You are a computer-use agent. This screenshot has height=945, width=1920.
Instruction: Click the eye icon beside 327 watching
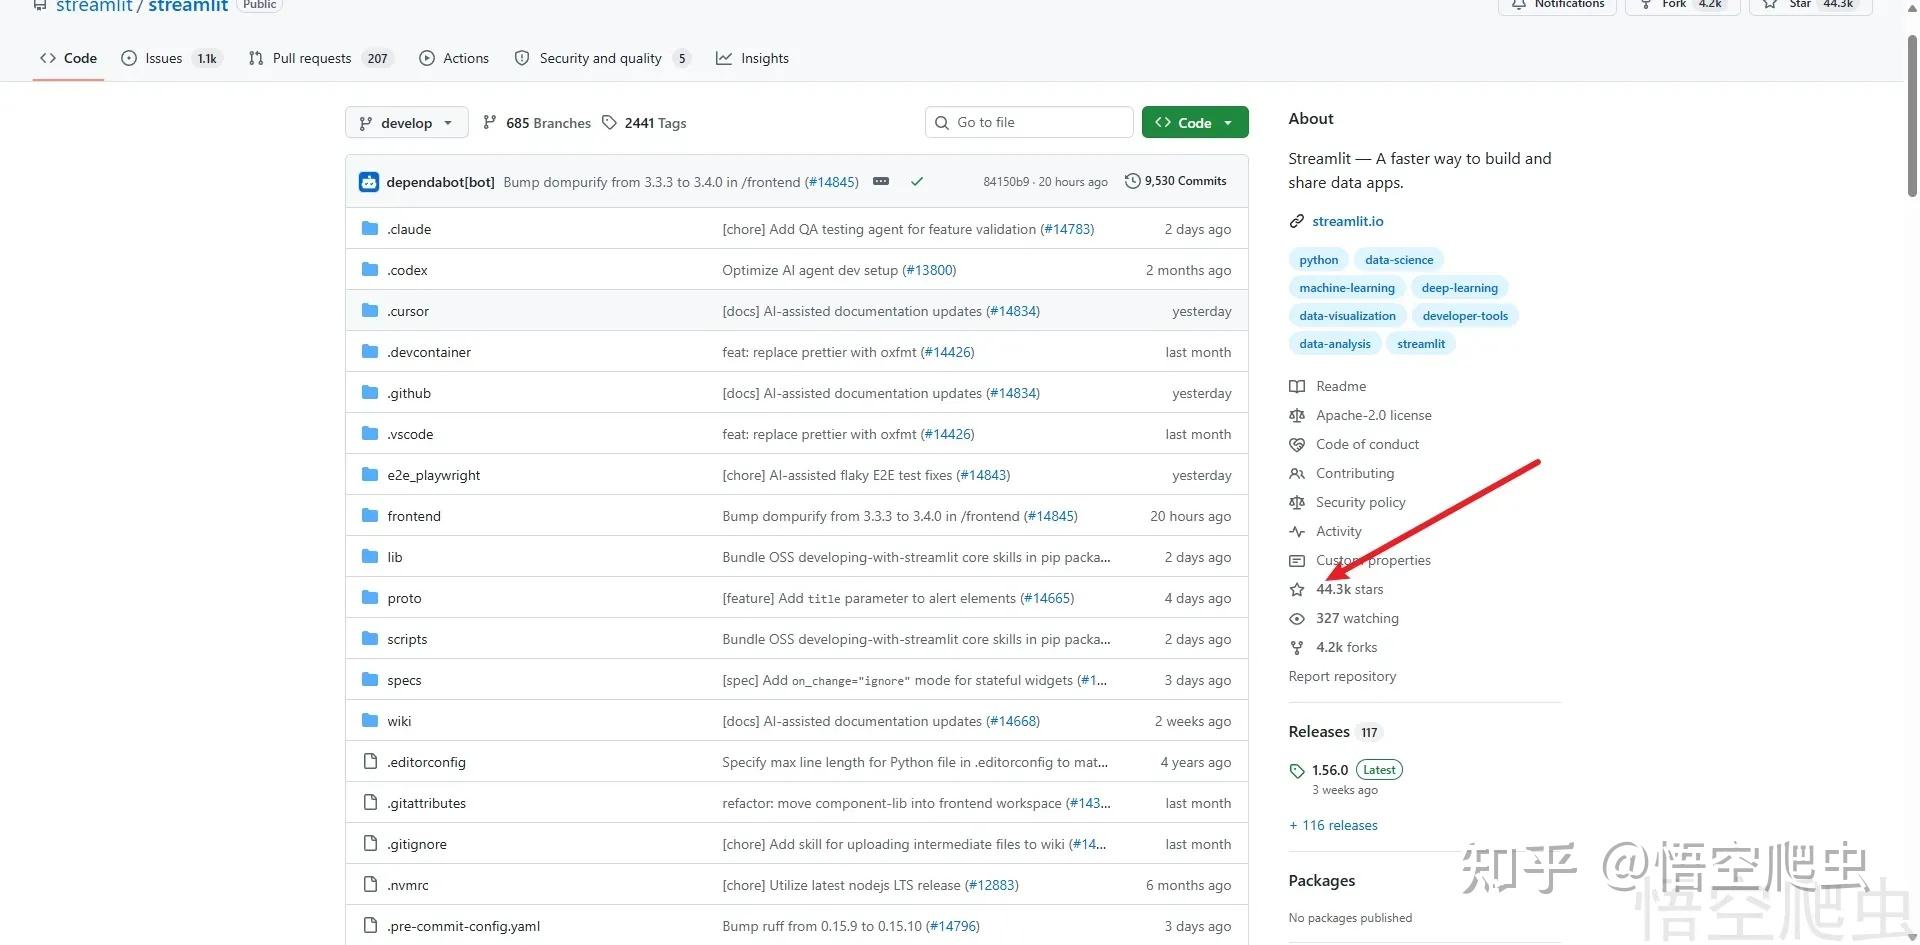1297,618
